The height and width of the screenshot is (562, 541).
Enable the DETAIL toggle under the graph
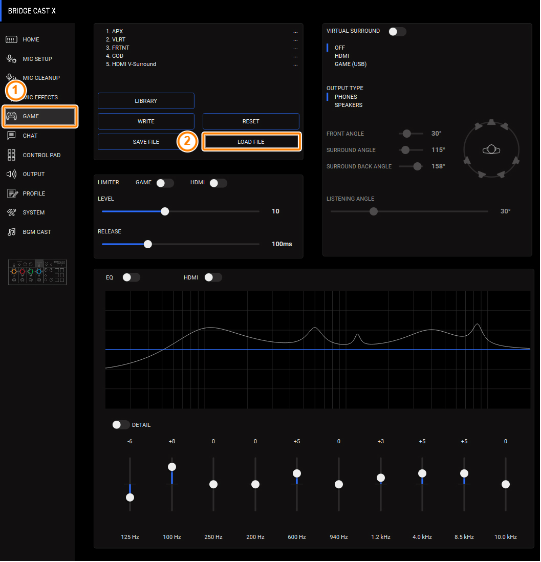(120, 425)
